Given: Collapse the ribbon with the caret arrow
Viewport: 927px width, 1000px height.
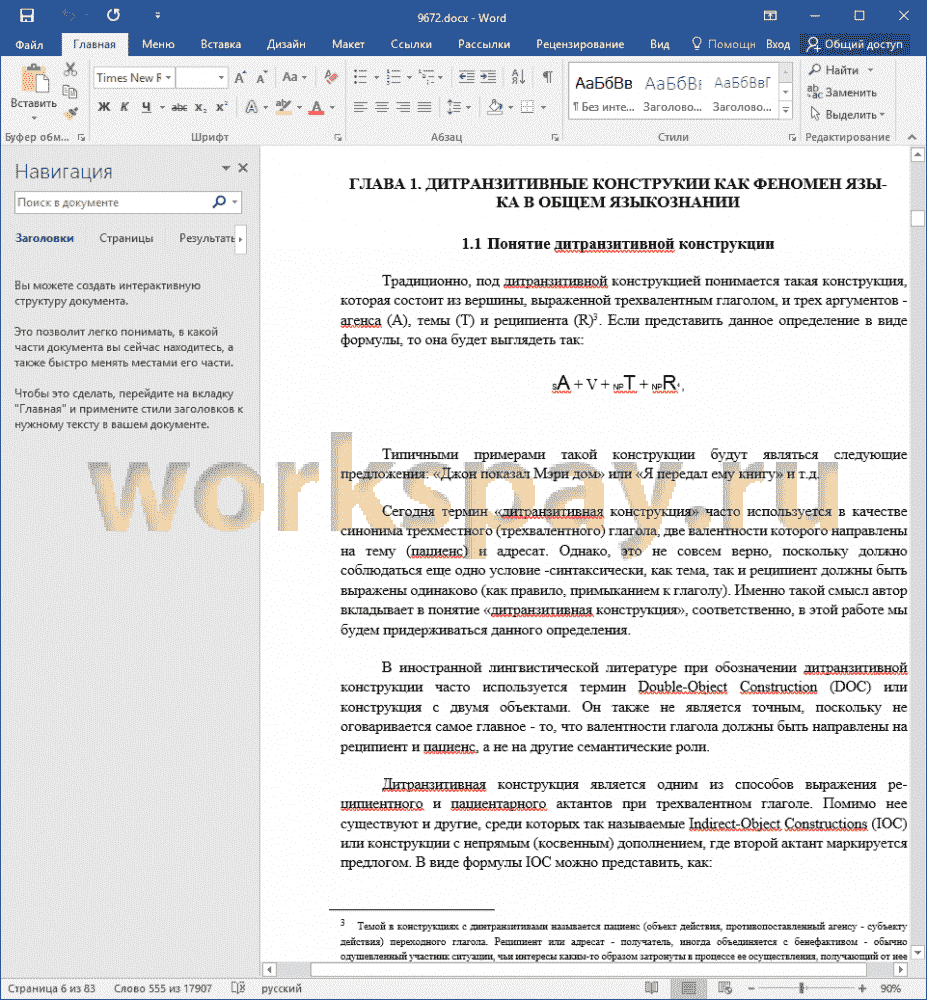Looking at the screenshot, I should pos(912,136).
